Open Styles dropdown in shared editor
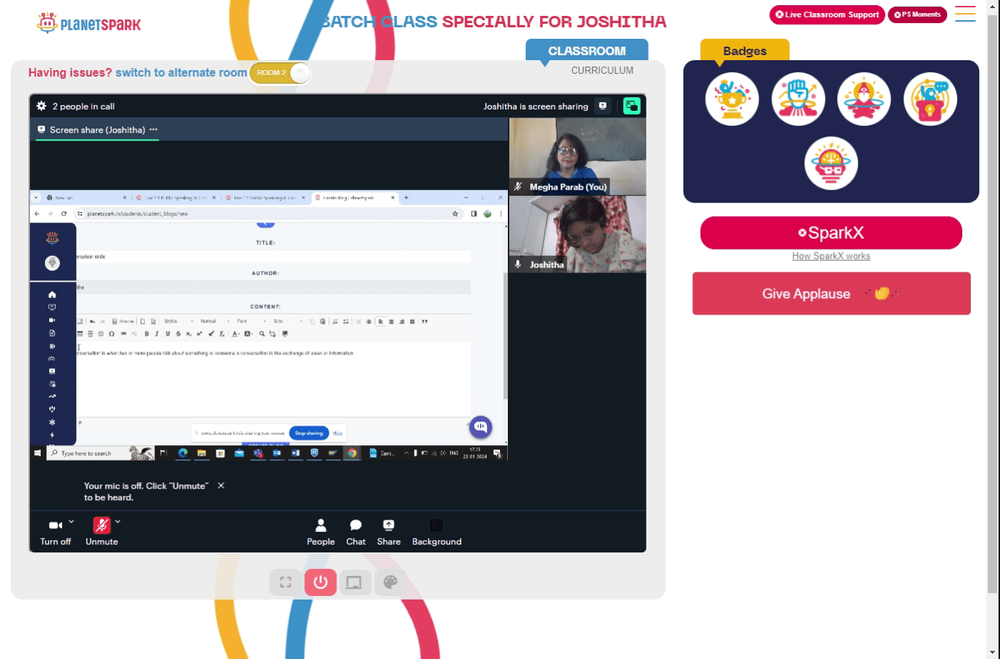Screen dimensions: 1000x659 click(x=177, y=322)
